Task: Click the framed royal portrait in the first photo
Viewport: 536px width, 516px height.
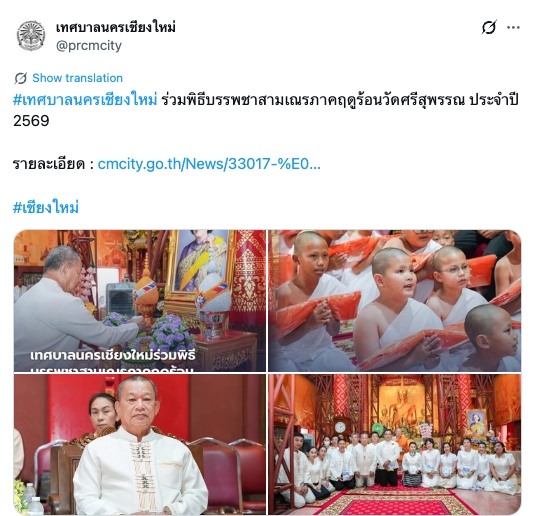Action: click(200, 263)
